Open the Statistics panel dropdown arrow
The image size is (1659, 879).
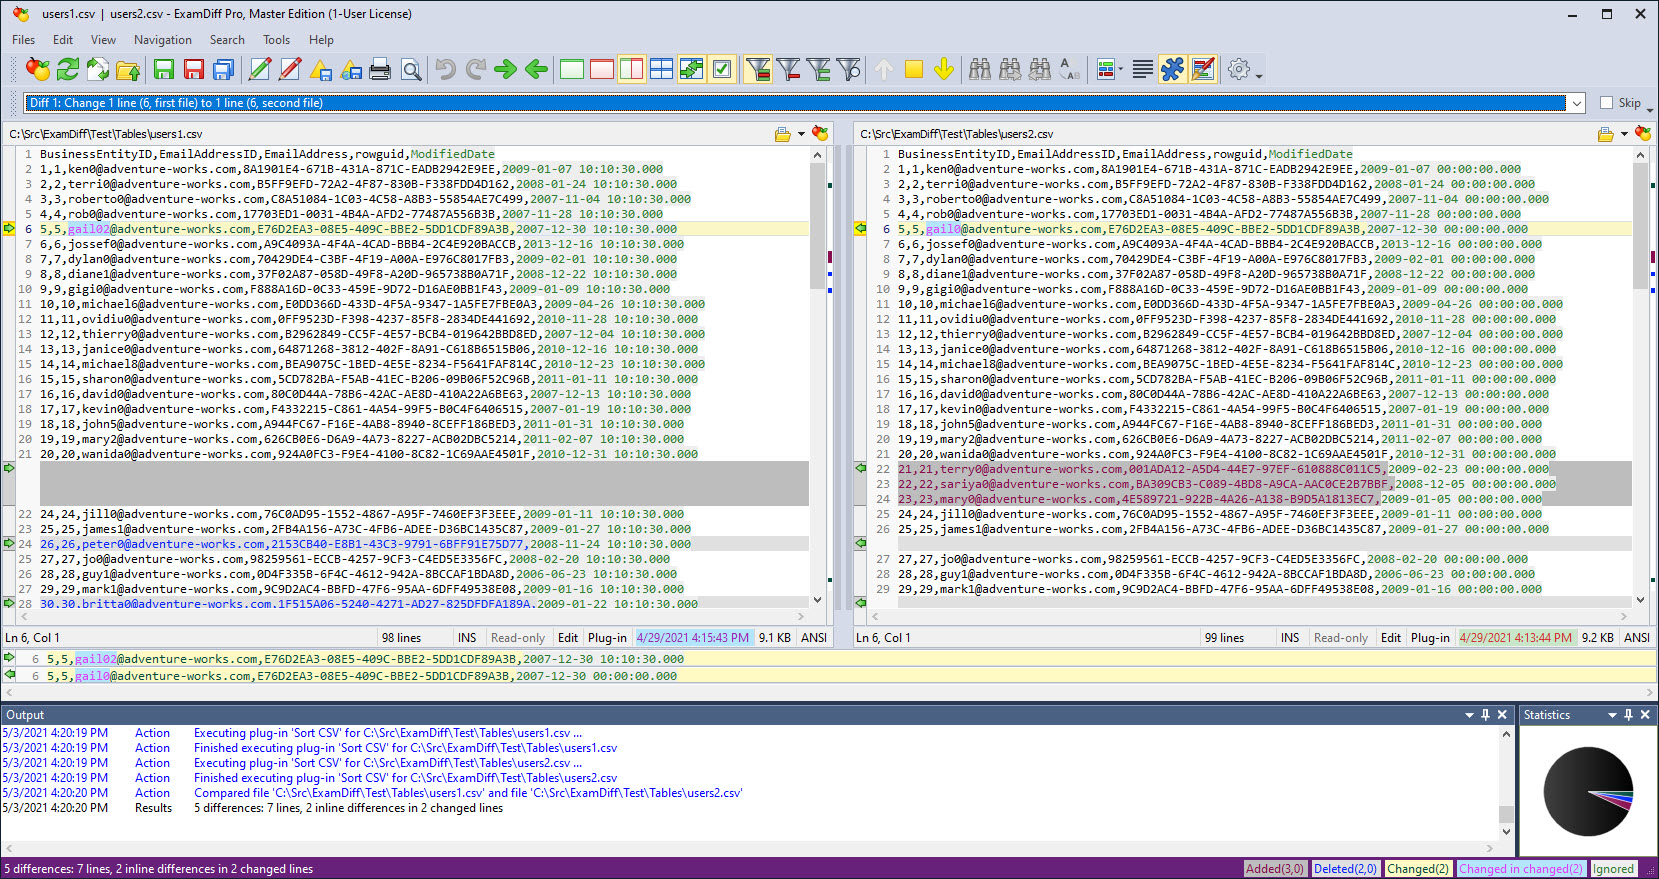pos(1612,715)
